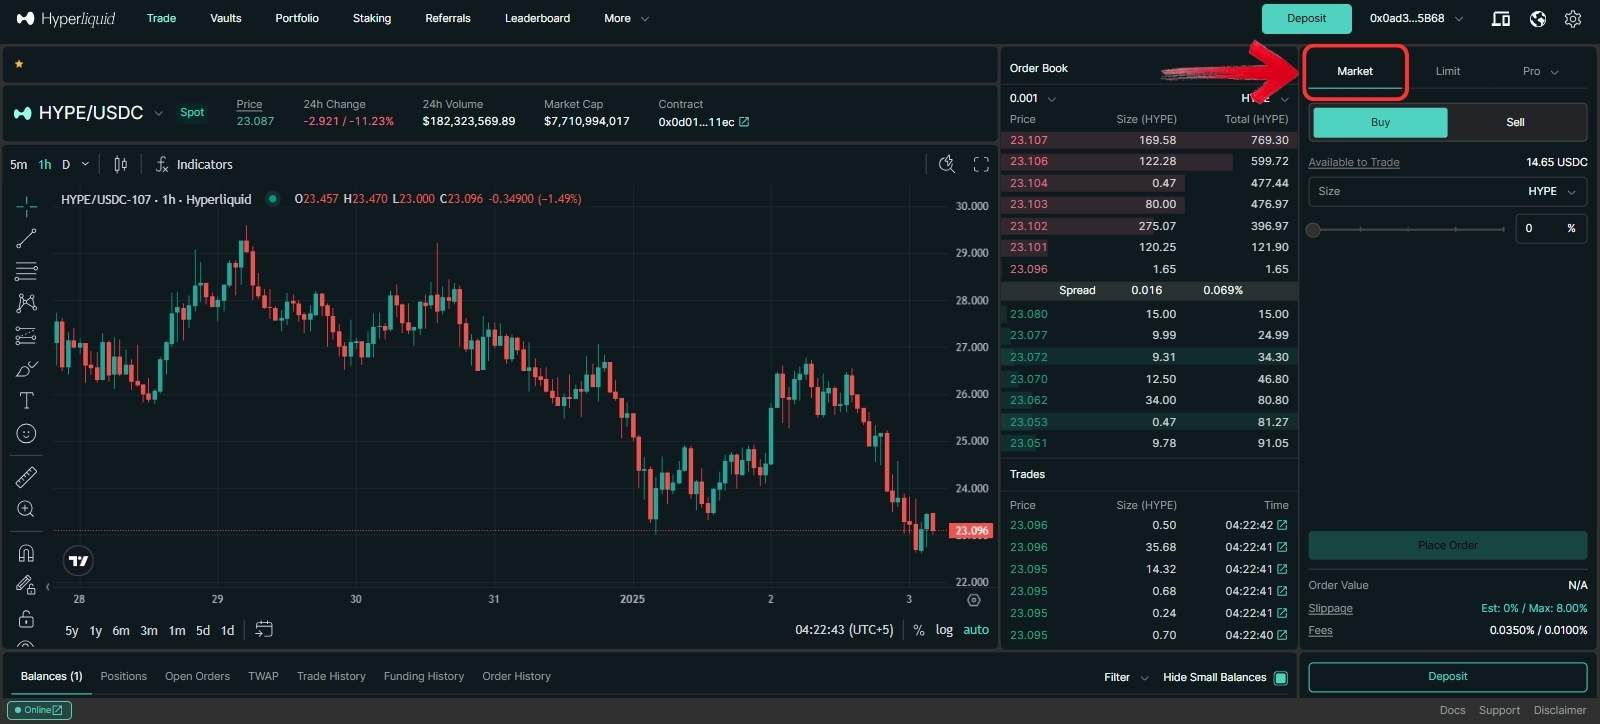The width and height of the screenshot is (1600, 724).
Task: Switch to the Limit order tab
Action: [x=1448, y=71]
